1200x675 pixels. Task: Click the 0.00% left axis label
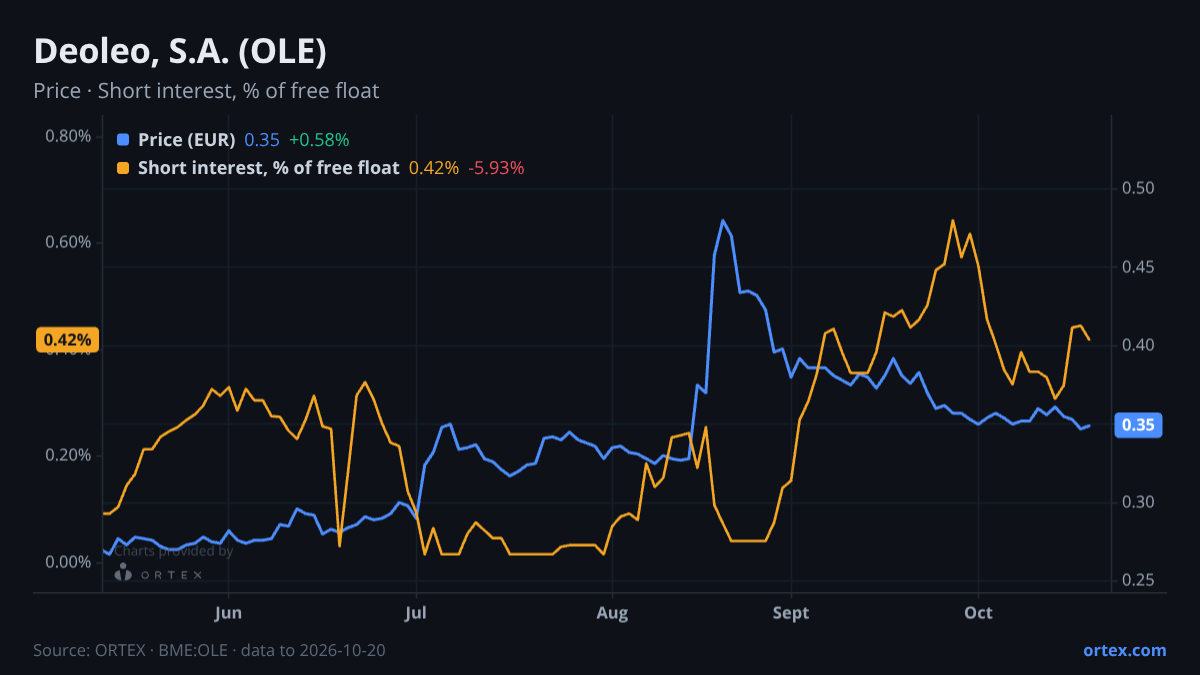(x=69, y=562)
